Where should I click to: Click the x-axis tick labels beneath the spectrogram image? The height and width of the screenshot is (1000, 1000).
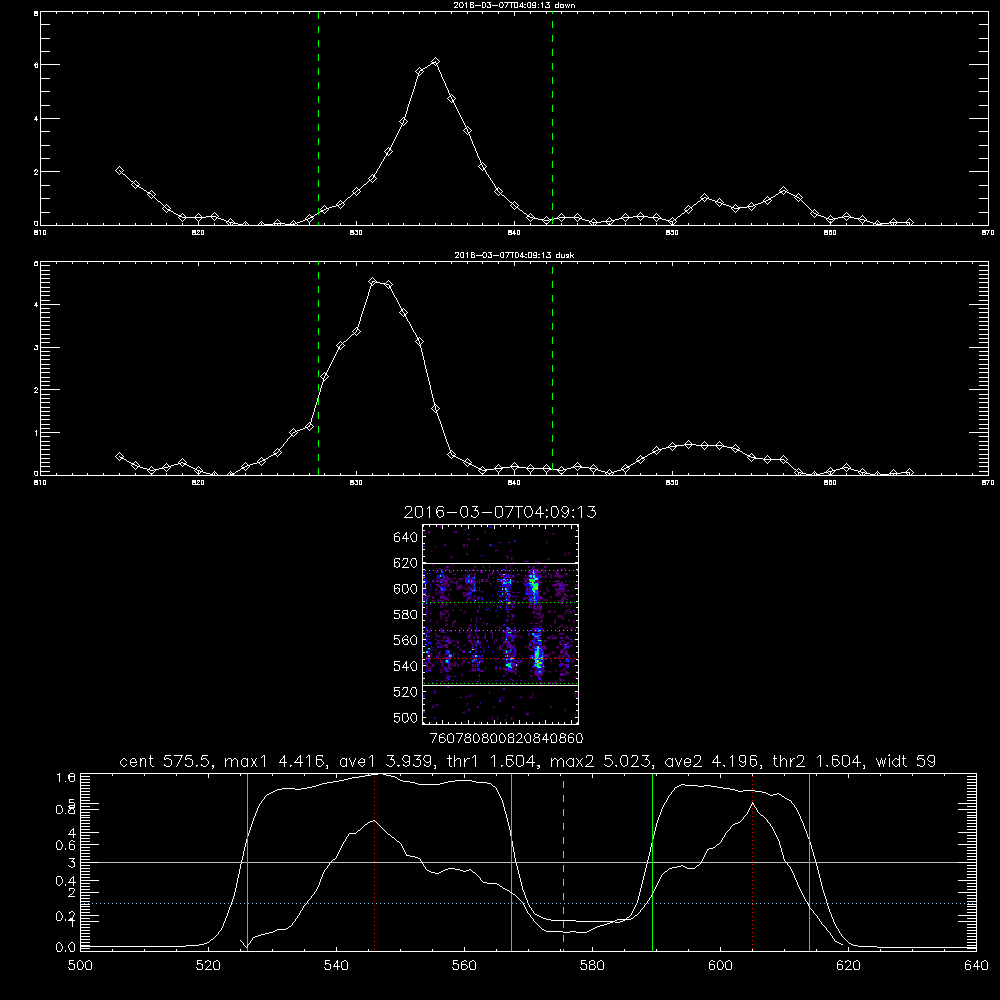point(507,738)
